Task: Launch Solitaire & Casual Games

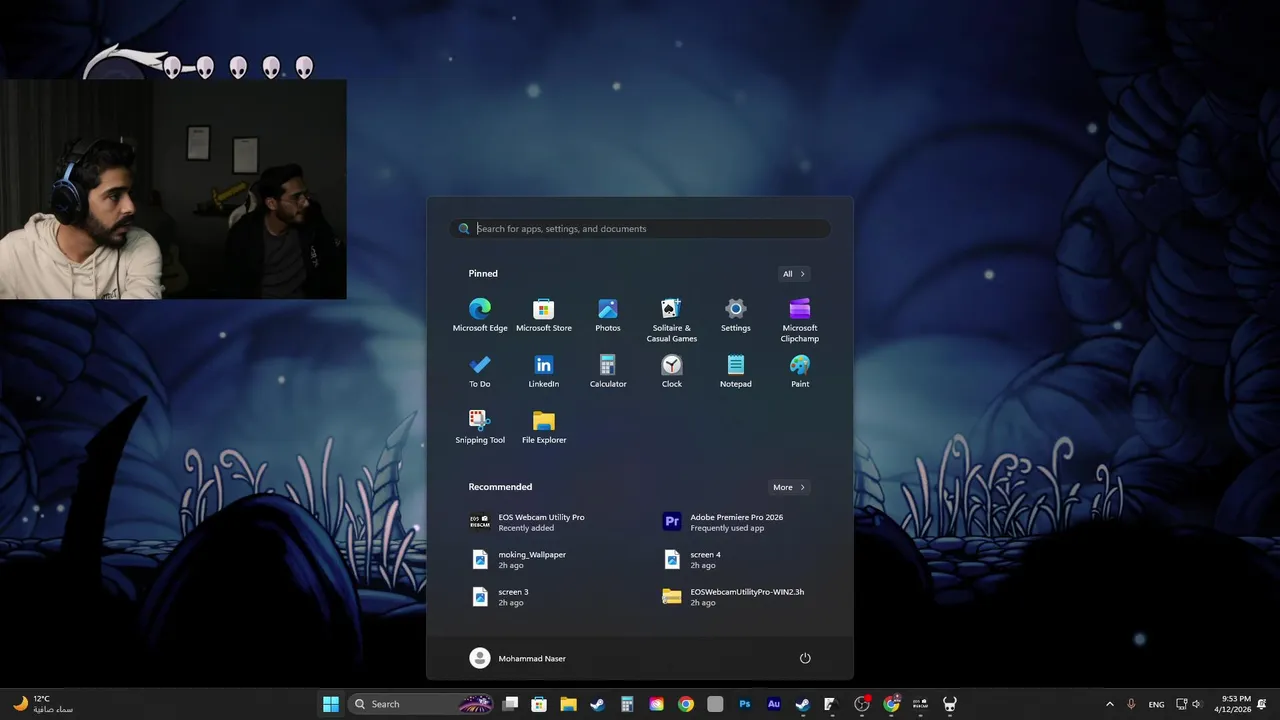Action: click(x=672, y=320)
